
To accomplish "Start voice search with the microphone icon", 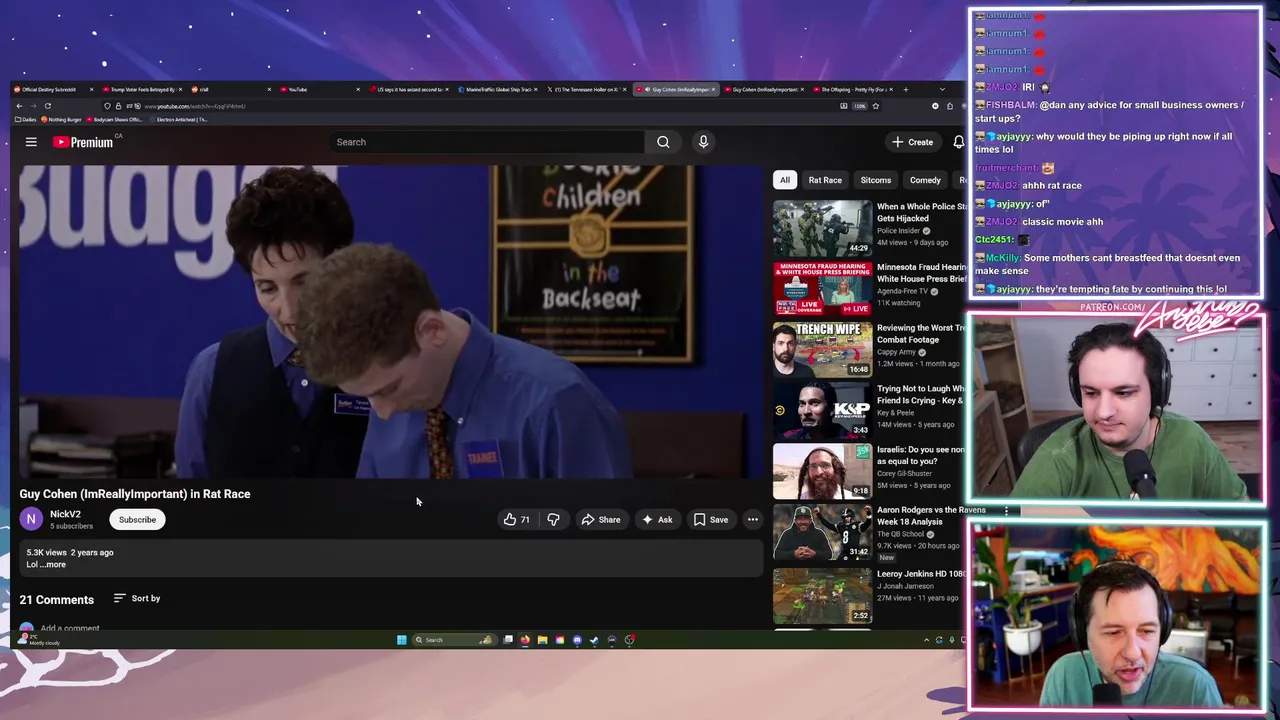I will coord(703,142).
